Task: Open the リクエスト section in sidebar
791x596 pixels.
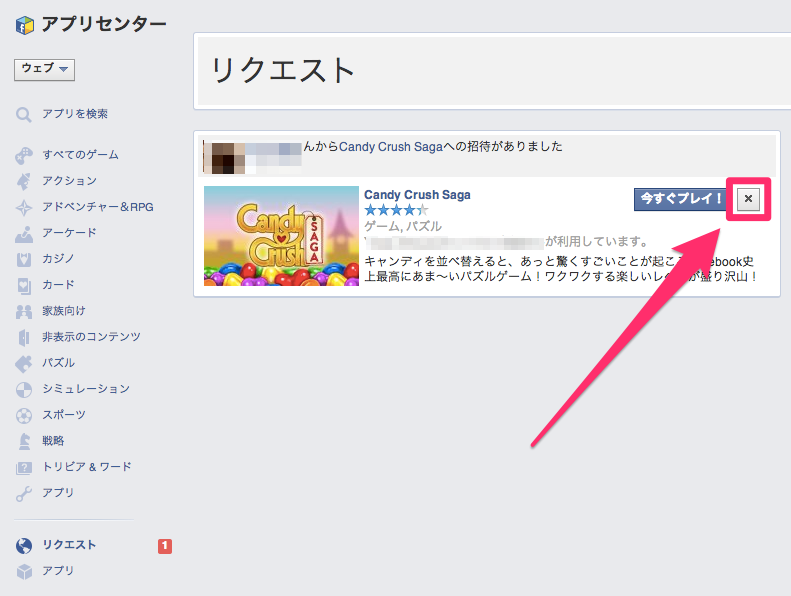Action: 69,545
